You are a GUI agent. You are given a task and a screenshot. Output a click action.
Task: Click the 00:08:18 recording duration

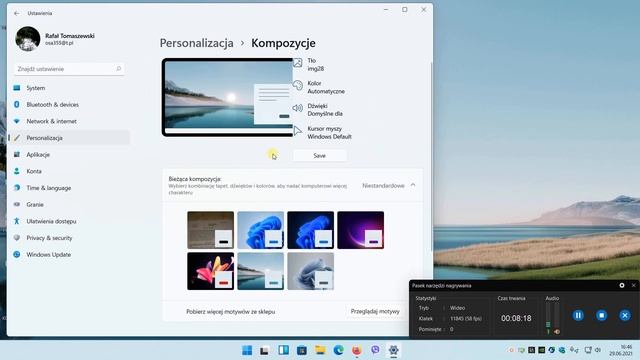coord(516,318)
